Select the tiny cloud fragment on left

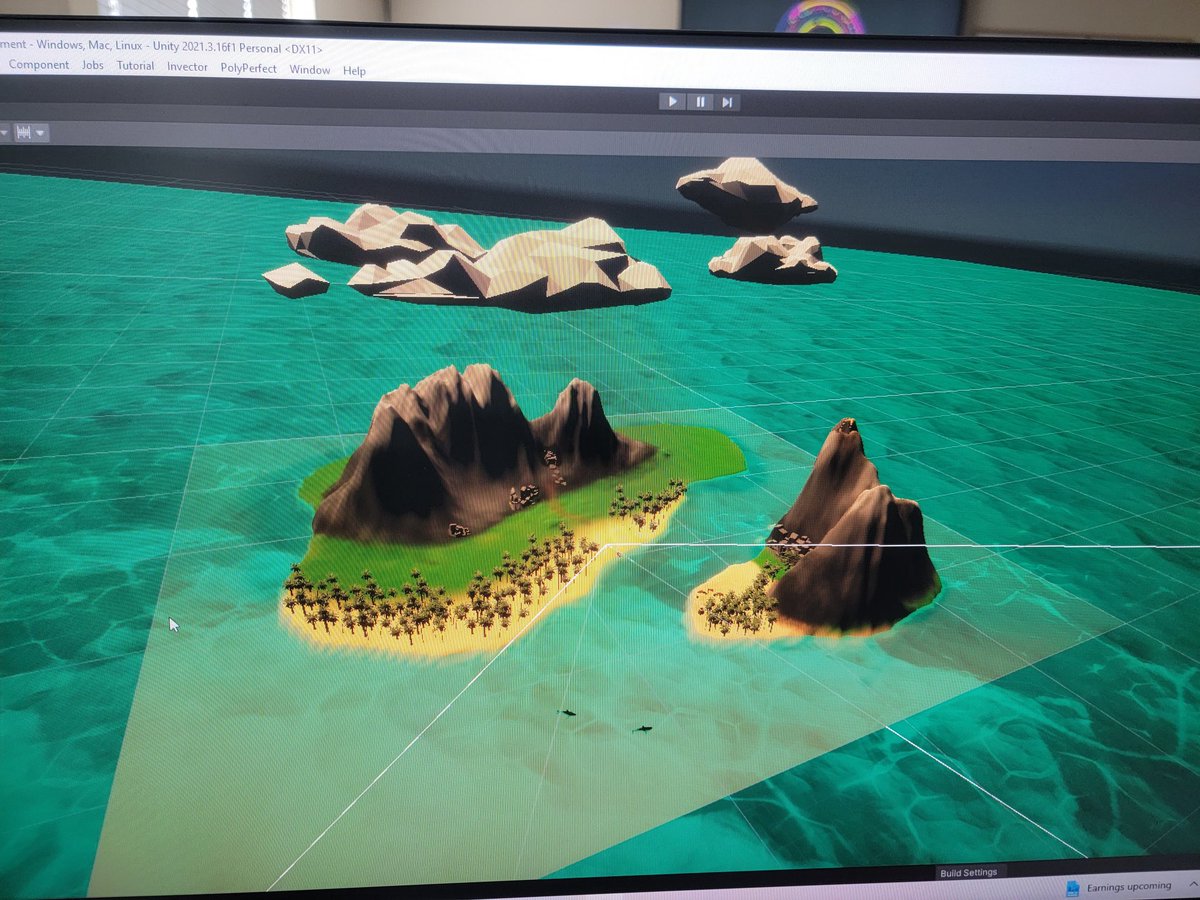[x=295, y=280]
